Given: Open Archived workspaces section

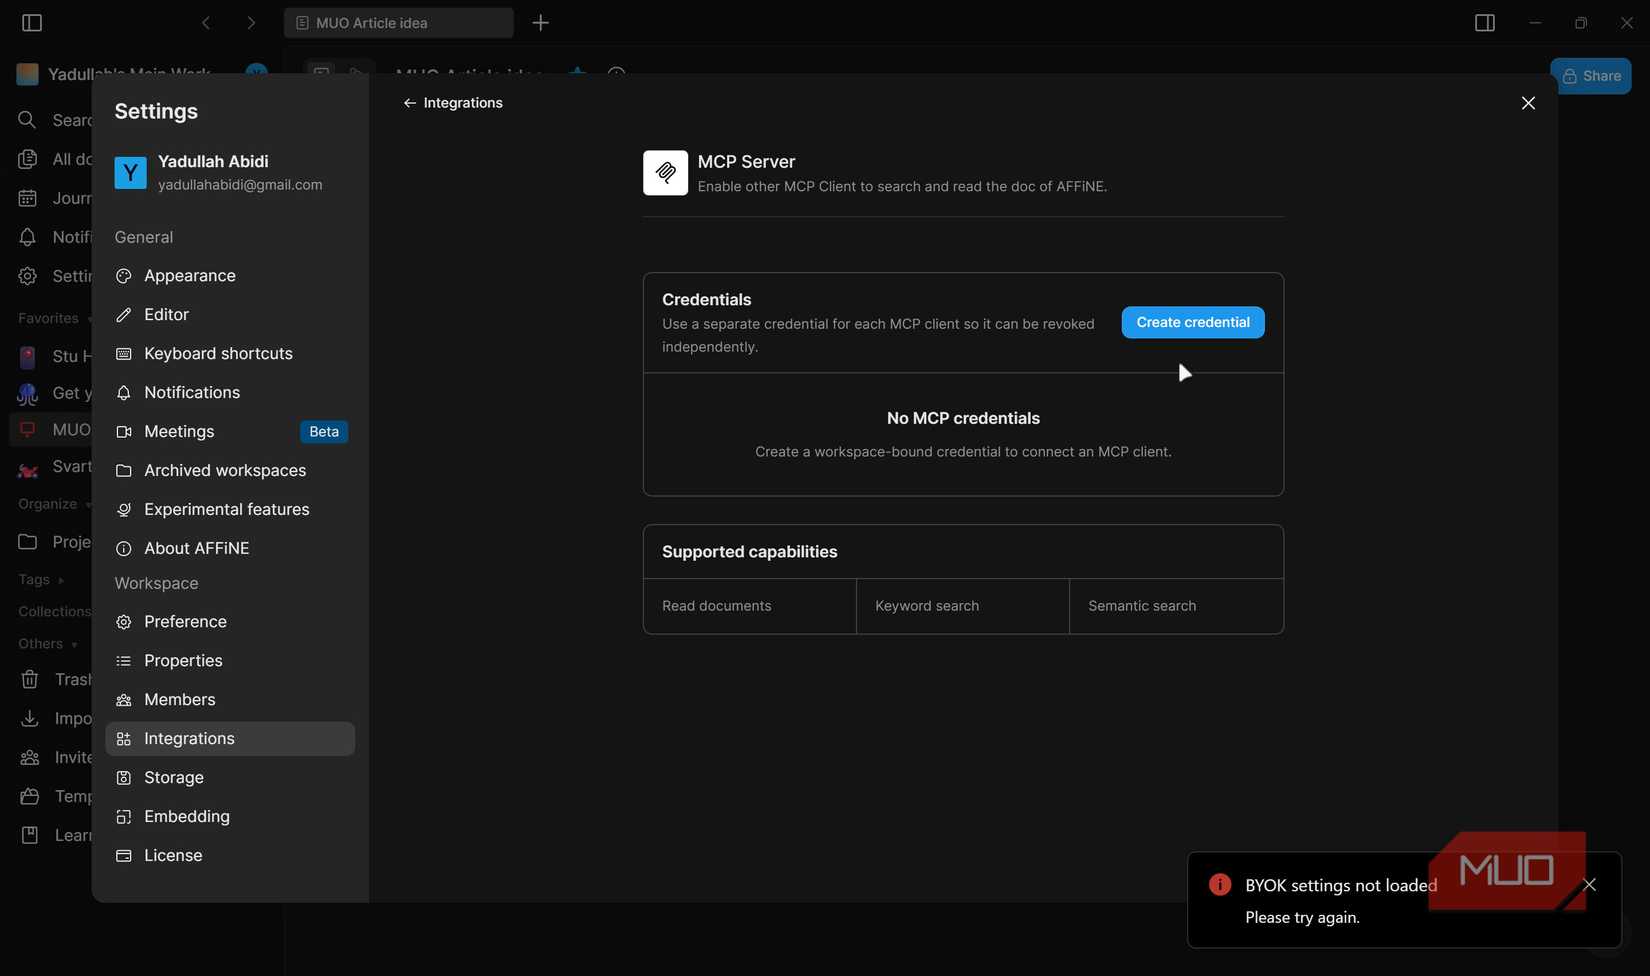Looking at the screenshot, I should 230,471.
